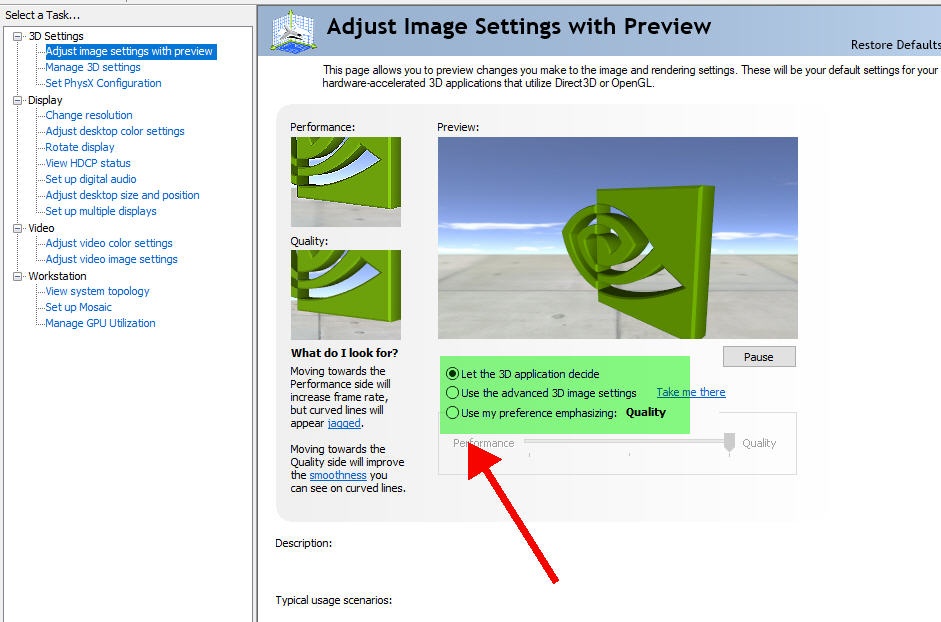This screenshot has height=622, width=941.
Task: Click the 'What do I look for?' heading
Action: [x=344, y=353]
